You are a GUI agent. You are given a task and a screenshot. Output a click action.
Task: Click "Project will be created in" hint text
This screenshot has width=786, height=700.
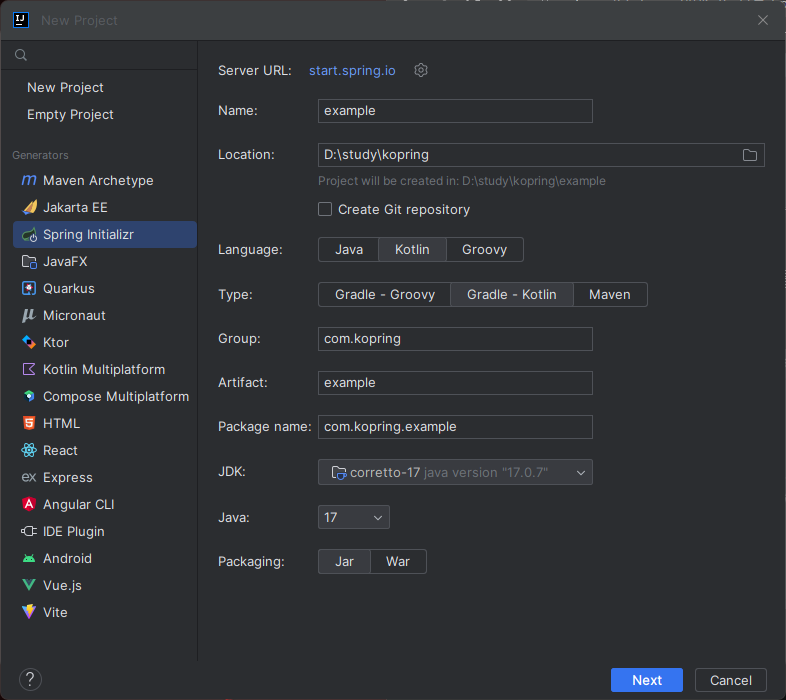coord(462,181)
